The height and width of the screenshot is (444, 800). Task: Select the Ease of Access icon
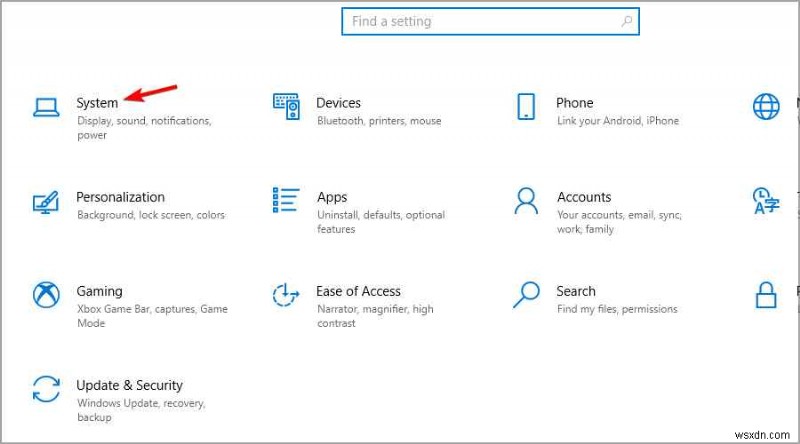tap(286, 296)
